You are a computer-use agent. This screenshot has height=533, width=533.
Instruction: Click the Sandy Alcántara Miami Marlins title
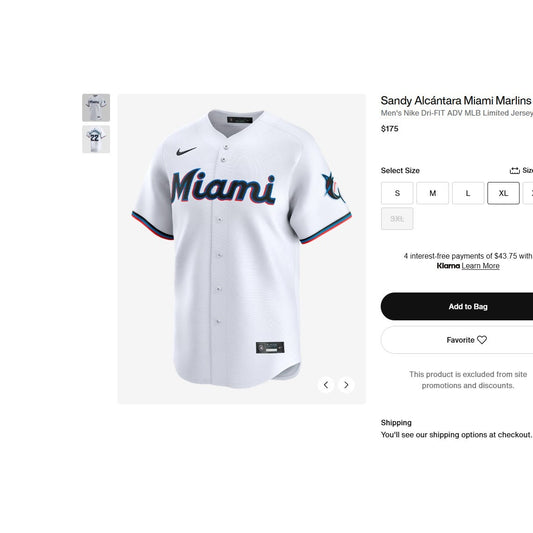pyautogui.click(x=456, y=101)
